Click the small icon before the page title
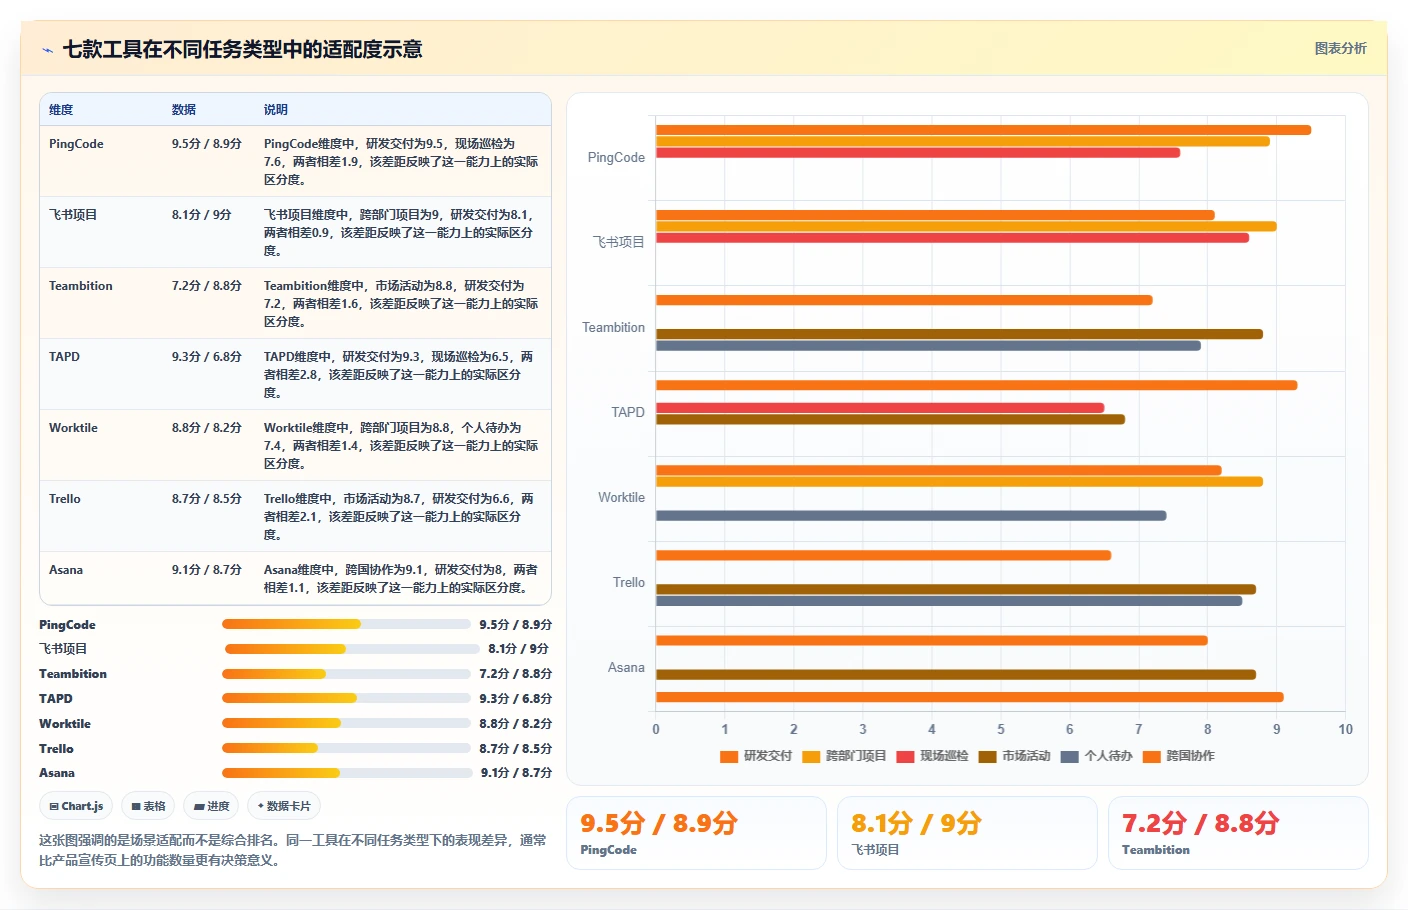The image size is (1408, 910). point(48,50)
